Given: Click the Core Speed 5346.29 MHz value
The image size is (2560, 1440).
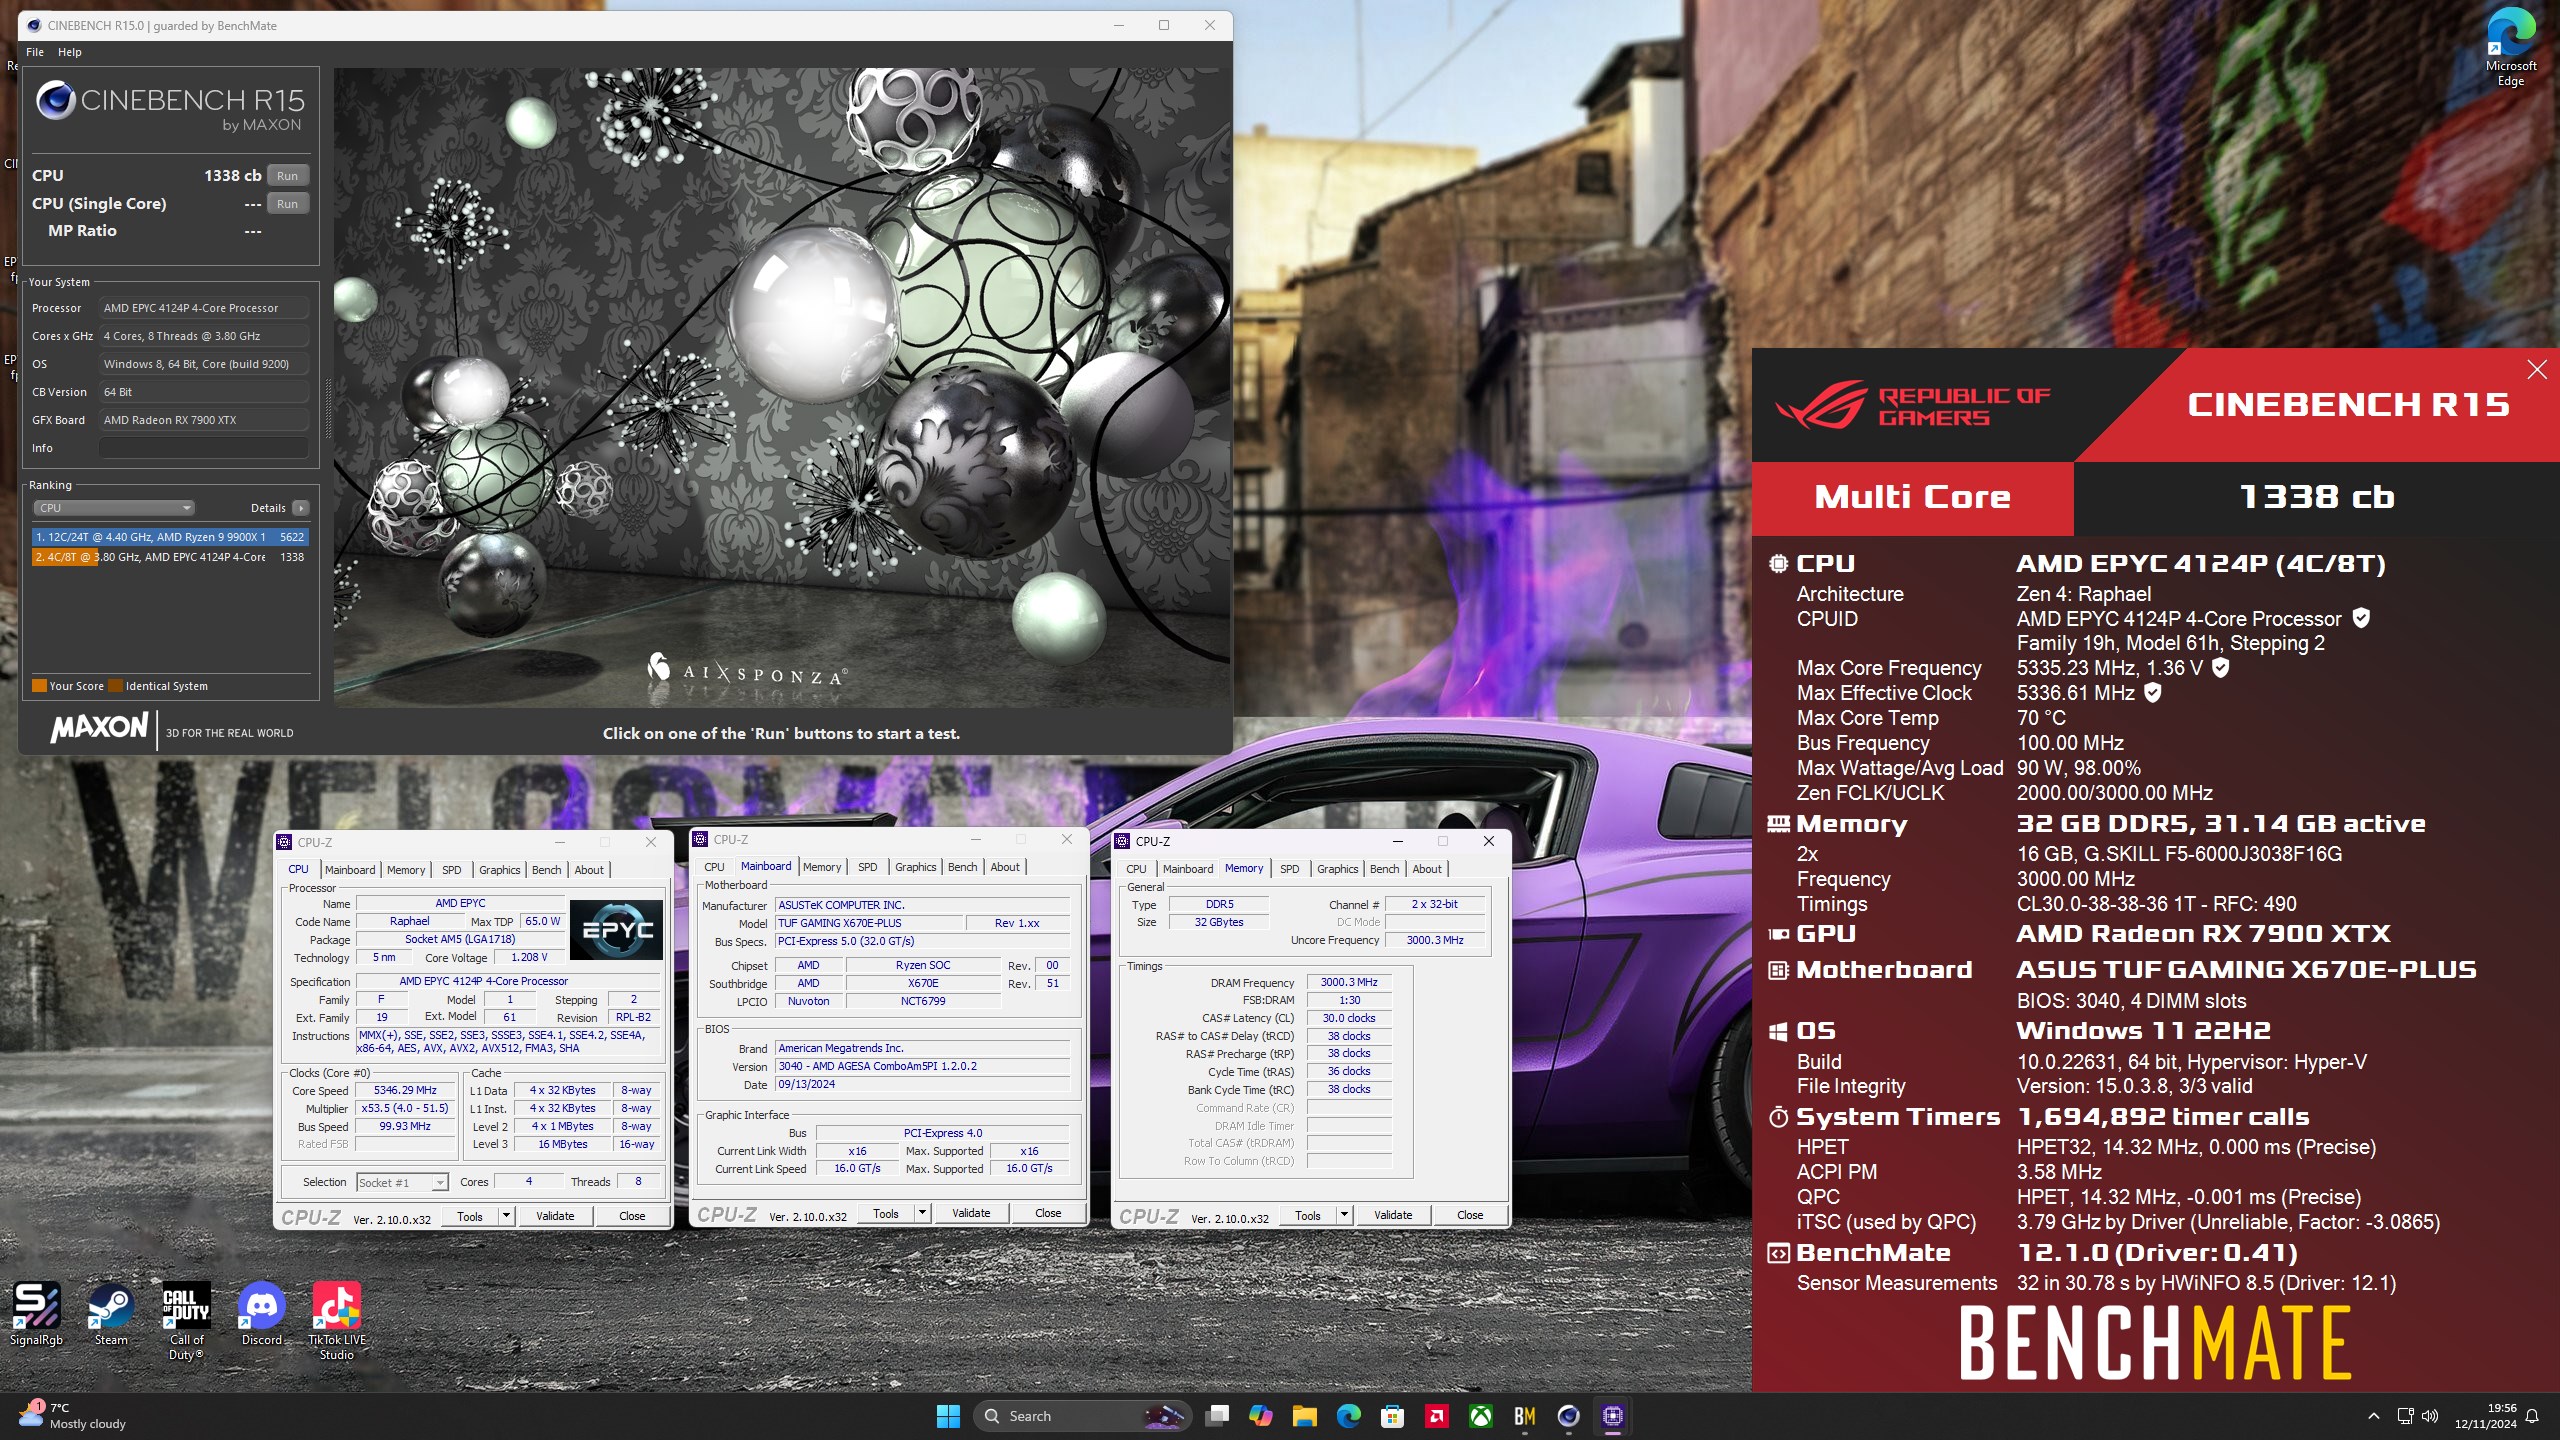Looking at the screenshot, I should point(405,1090).
